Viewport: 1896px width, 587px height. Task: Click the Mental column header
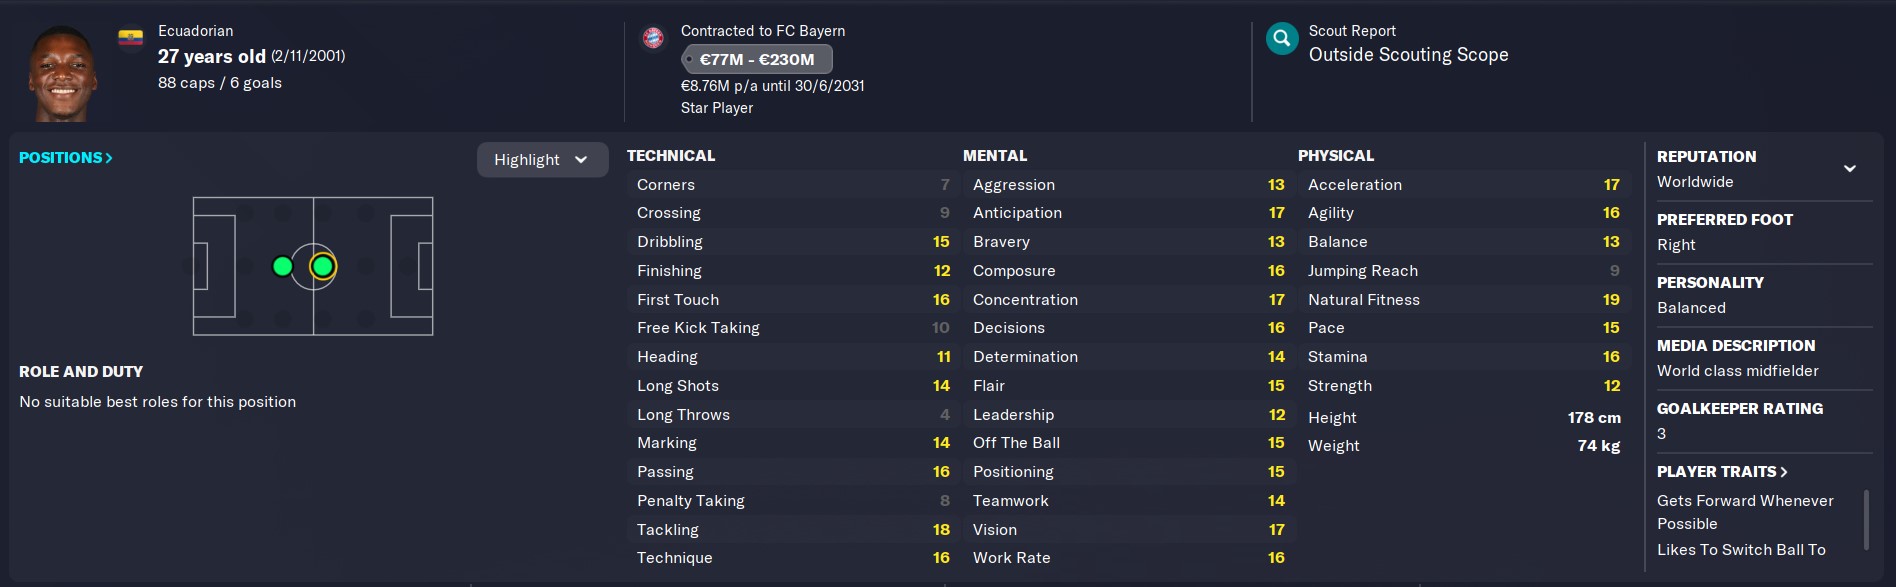coord(995,156)
